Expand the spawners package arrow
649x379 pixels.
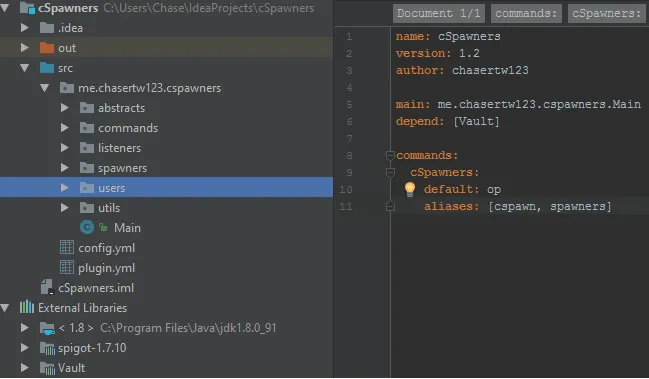pos(64,168)
